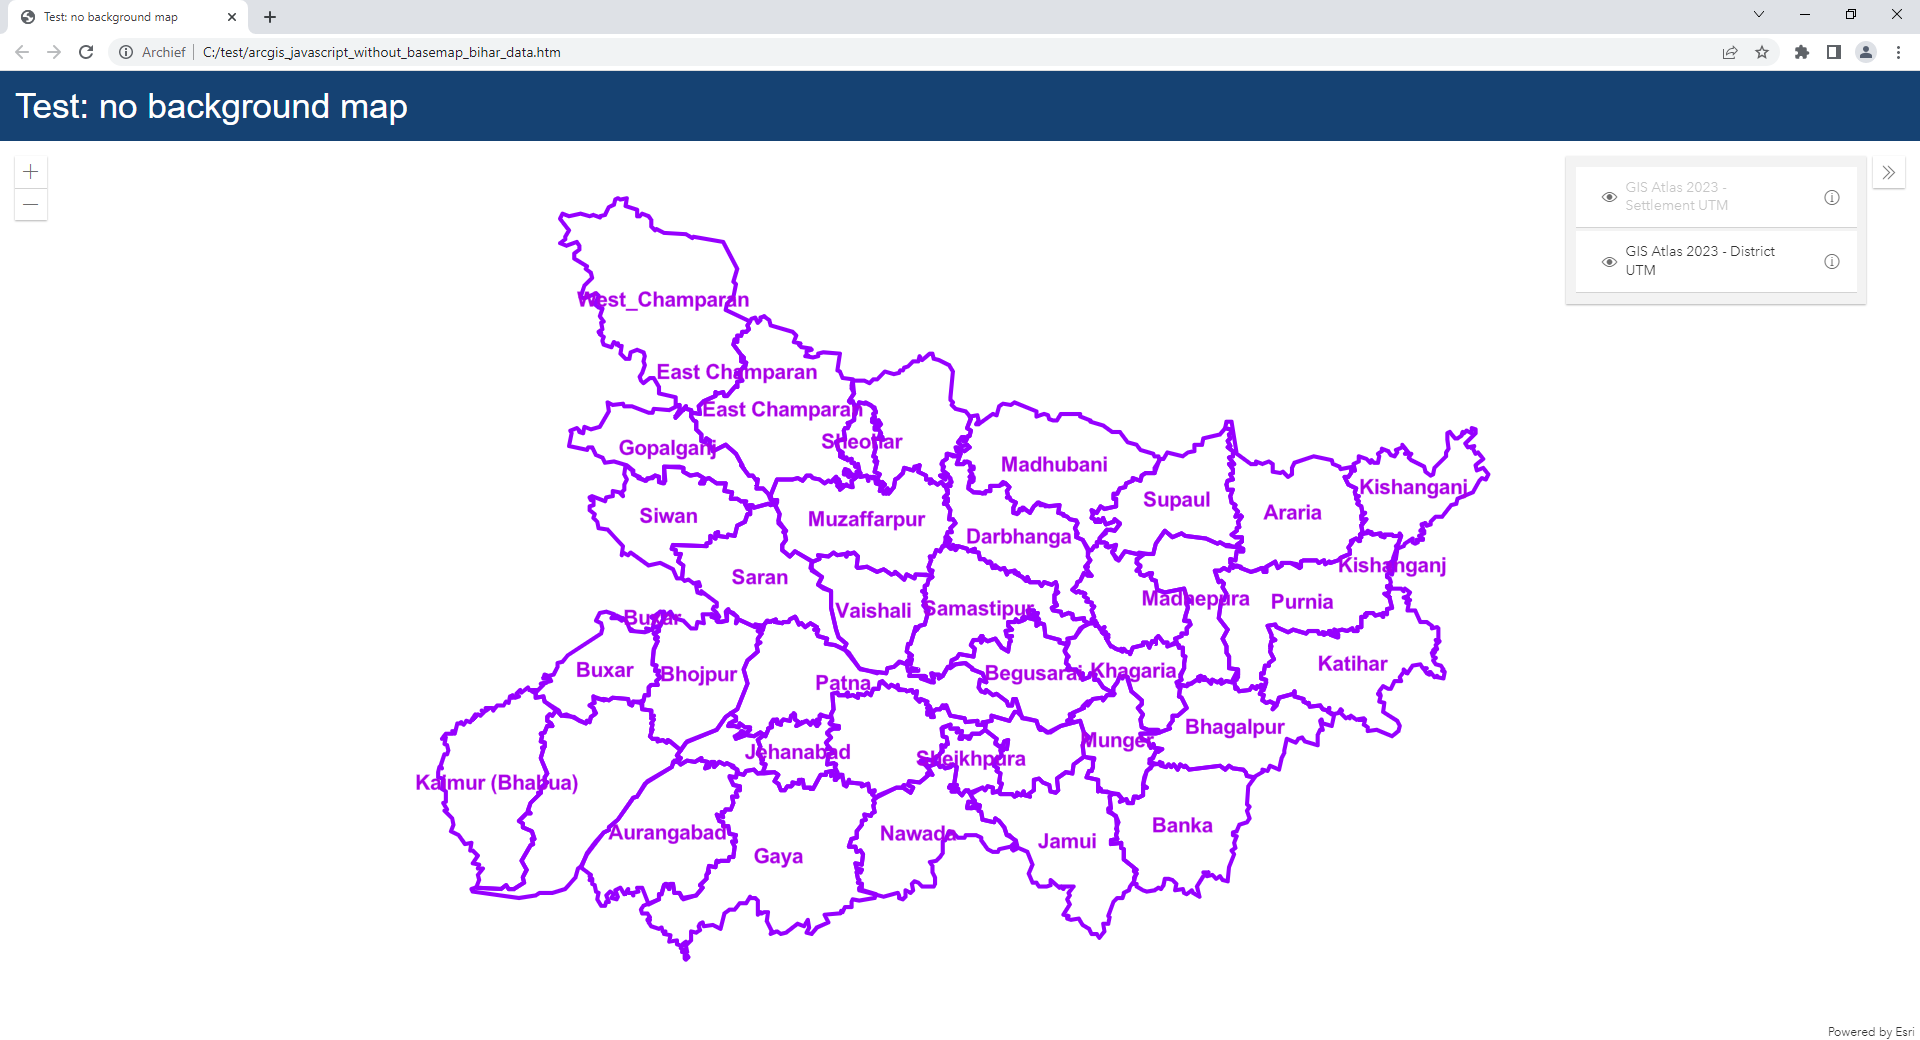Click the zoom in button on the map
Image resolution: width=1920 pixels, height=1040 pixels.
[31, 171]
